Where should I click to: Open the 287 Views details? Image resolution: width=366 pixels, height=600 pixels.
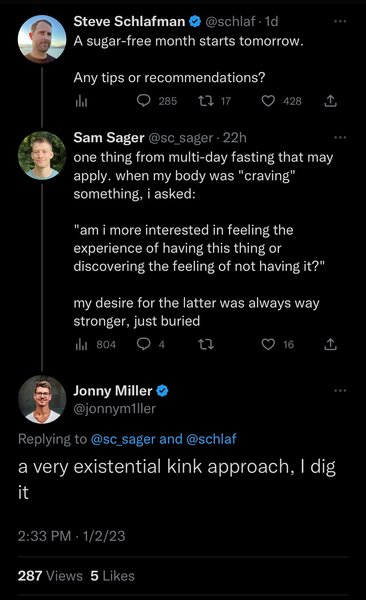50,576
